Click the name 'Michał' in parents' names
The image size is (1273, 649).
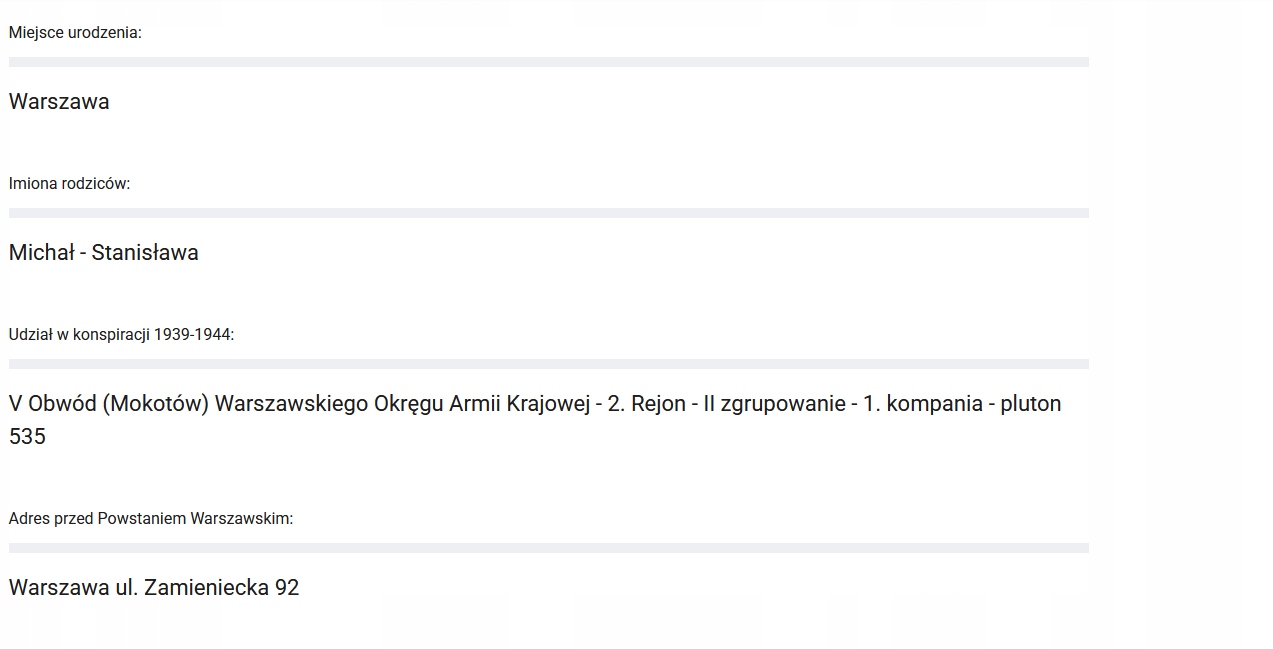(41, 253)
